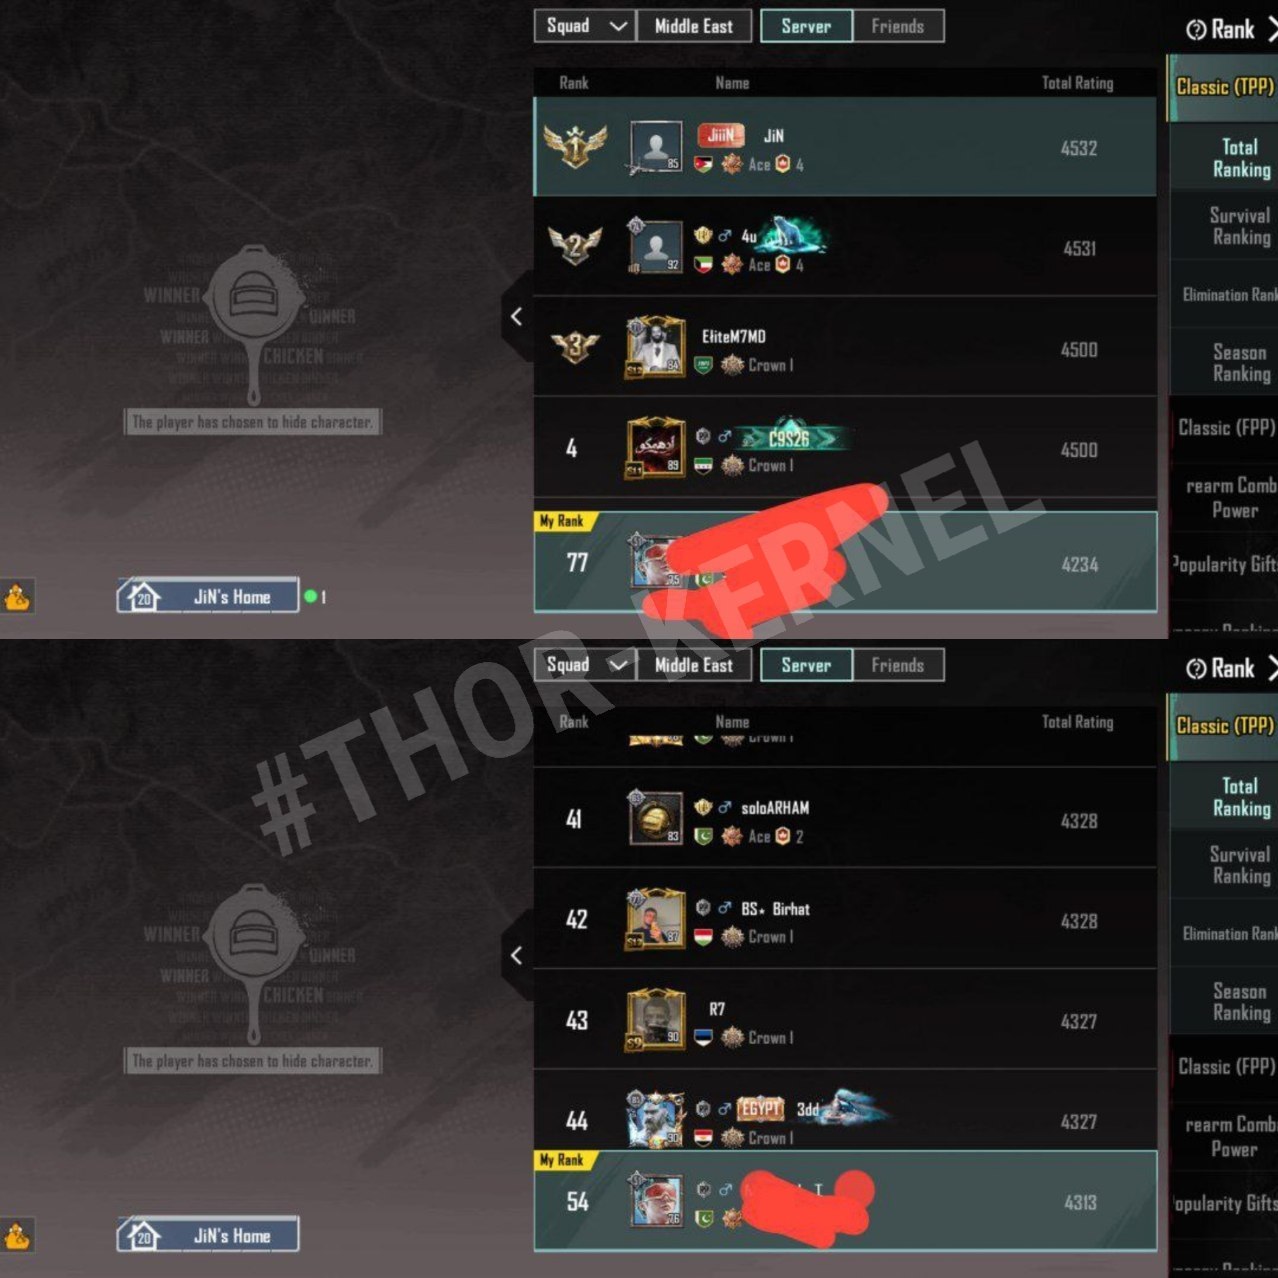This screenshot has width=1278, height=1278.
Task: Click the house icon on the bottom JiN's Home
Action: pyautogui.click(x=141, y=1235)
